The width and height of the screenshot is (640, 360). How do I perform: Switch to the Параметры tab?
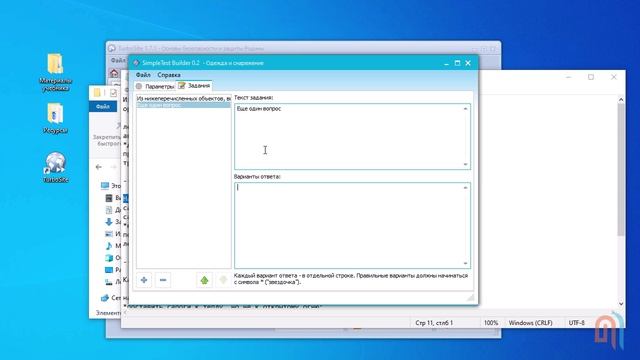point(155,87)
